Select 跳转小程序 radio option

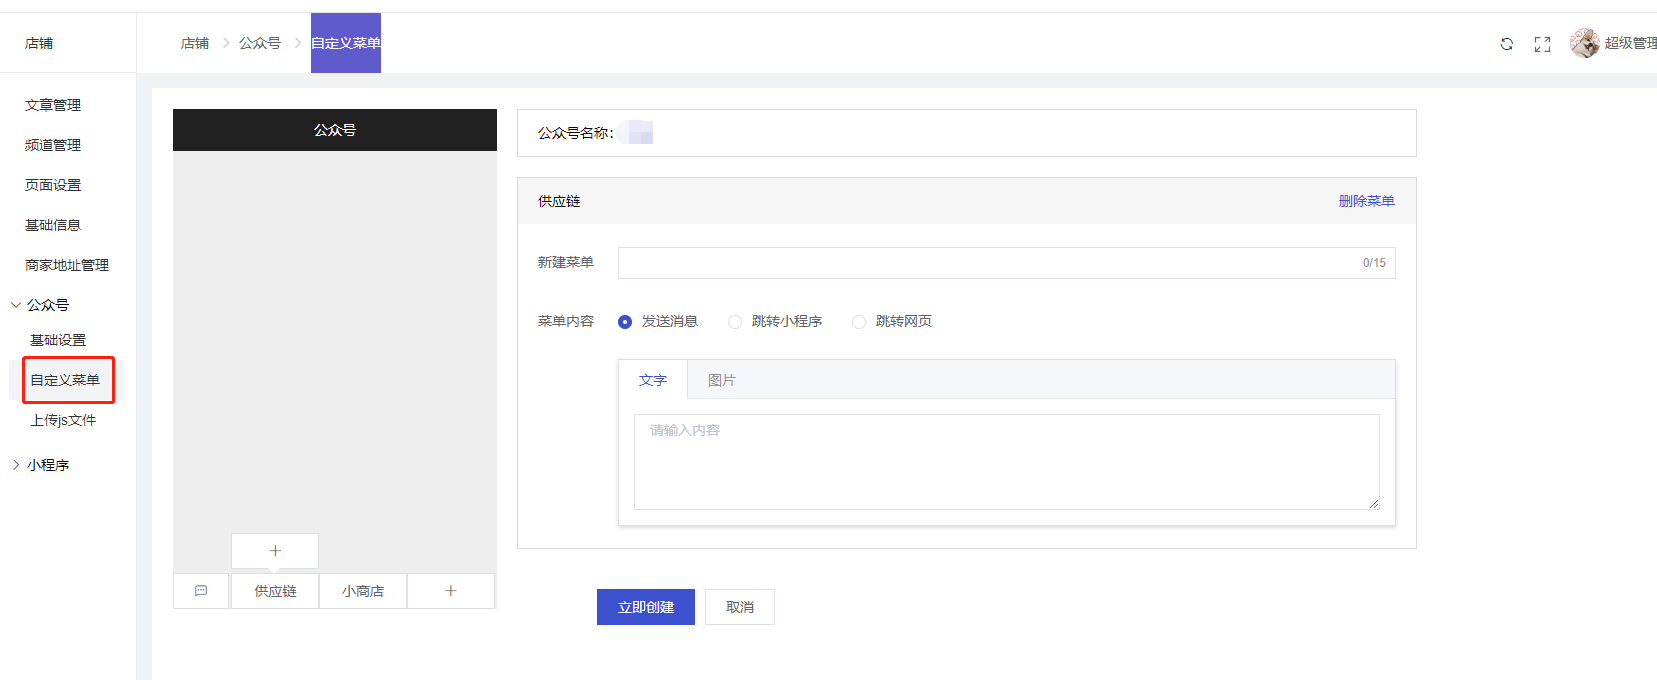pyautogui.click(x=735, y=322)
